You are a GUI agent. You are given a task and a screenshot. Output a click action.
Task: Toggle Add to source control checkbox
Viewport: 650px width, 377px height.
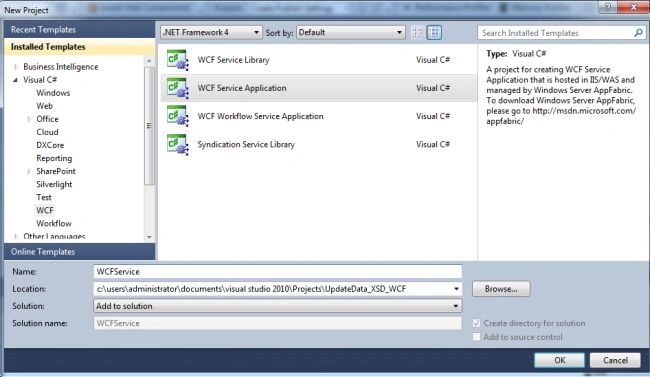(477, 337)
